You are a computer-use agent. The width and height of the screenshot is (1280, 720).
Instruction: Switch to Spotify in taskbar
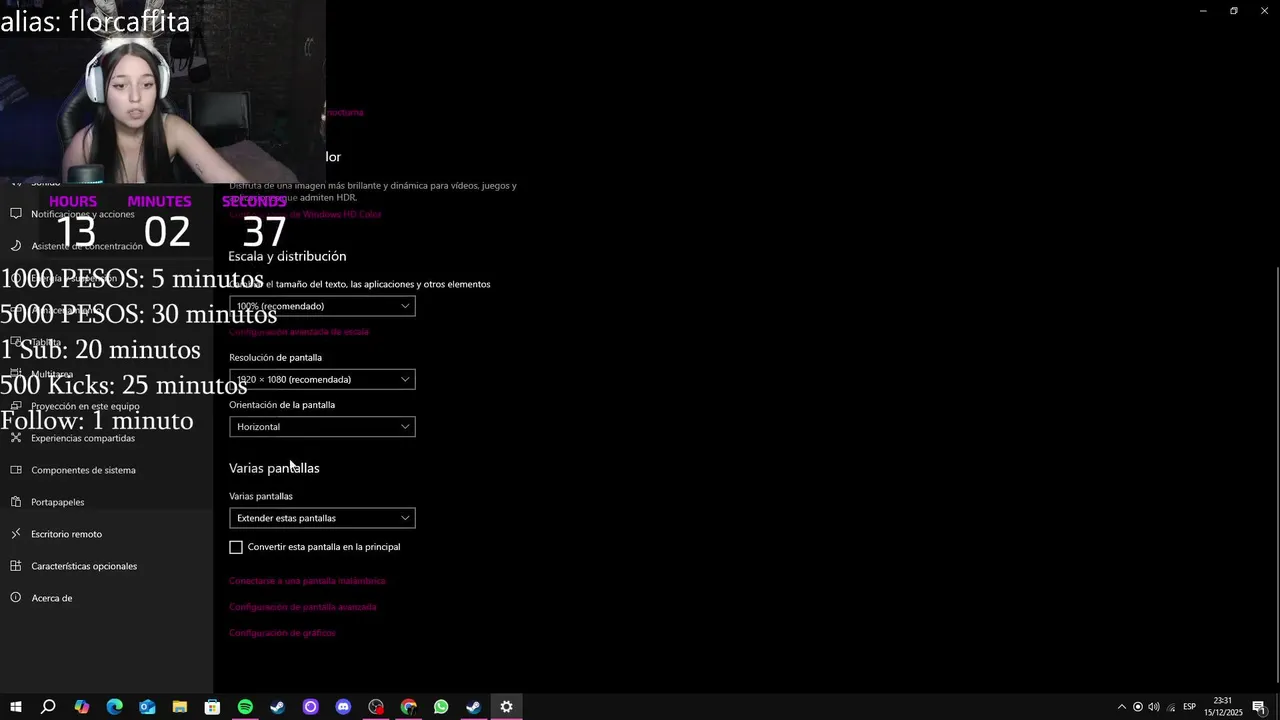245,707
